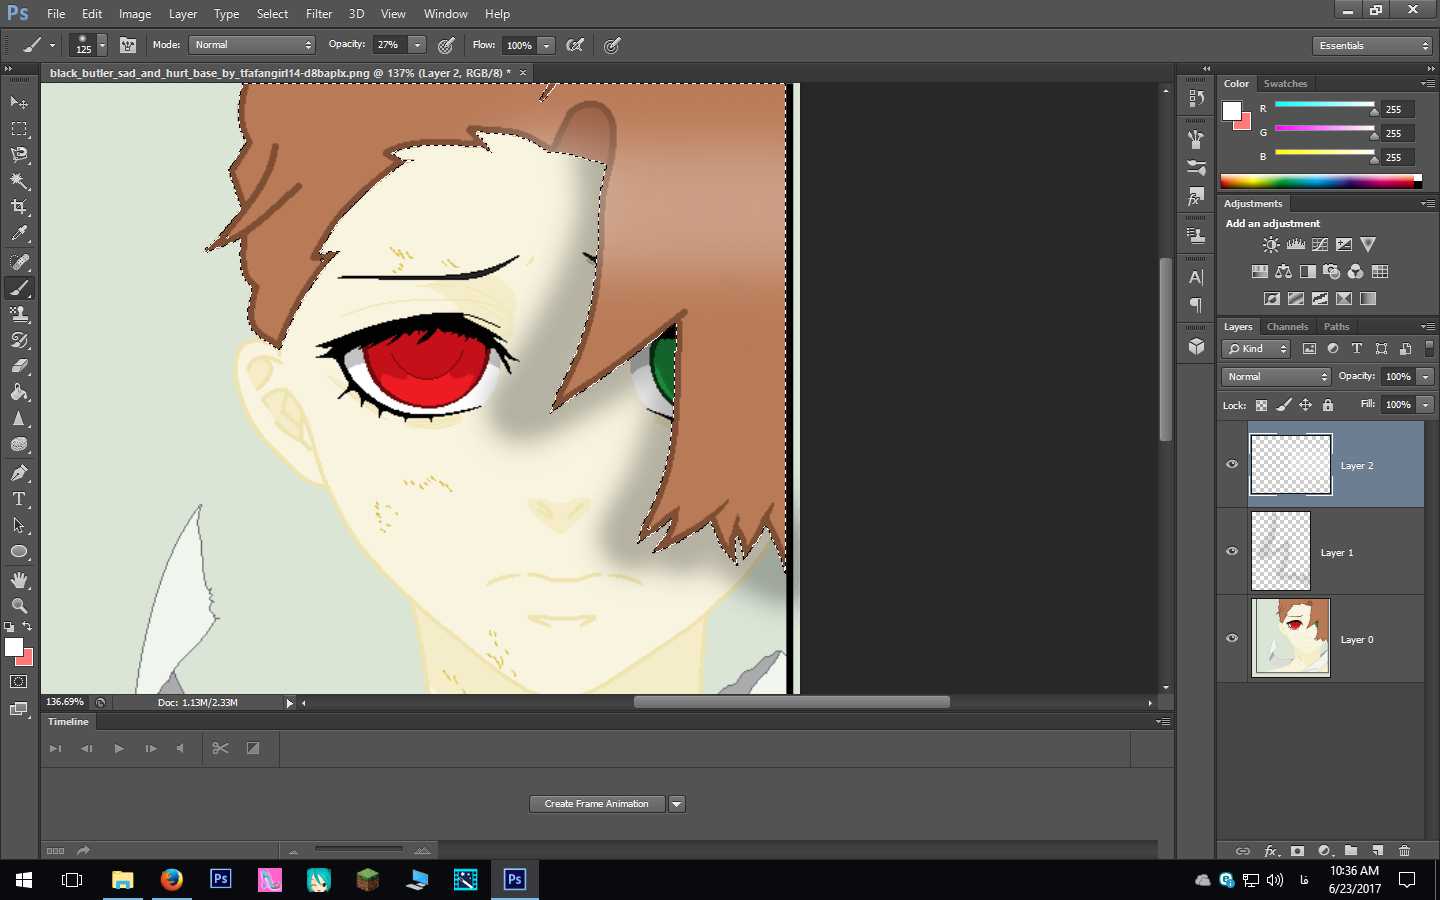
Task: Select the Clone Stamp tool
Action: 19,314
